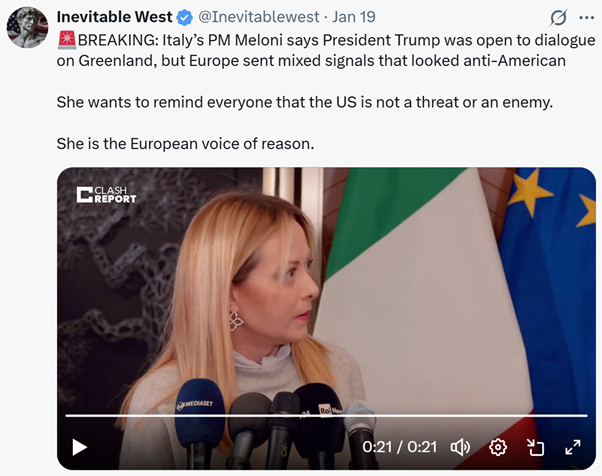
Task: Click the Clash Report watermark logo
Action: point(106,195)
